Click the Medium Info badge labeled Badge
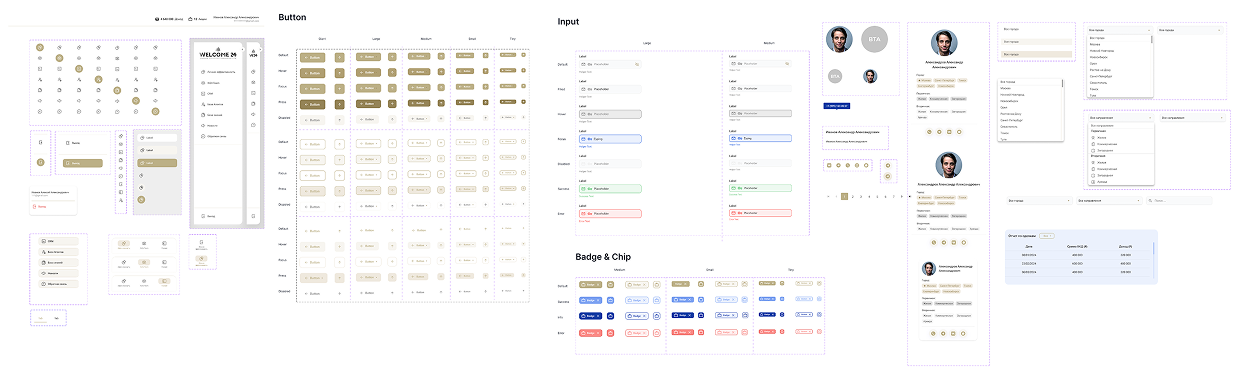Image resolution: width=1248 pixels, height=373 pixels. pos(590,315)
